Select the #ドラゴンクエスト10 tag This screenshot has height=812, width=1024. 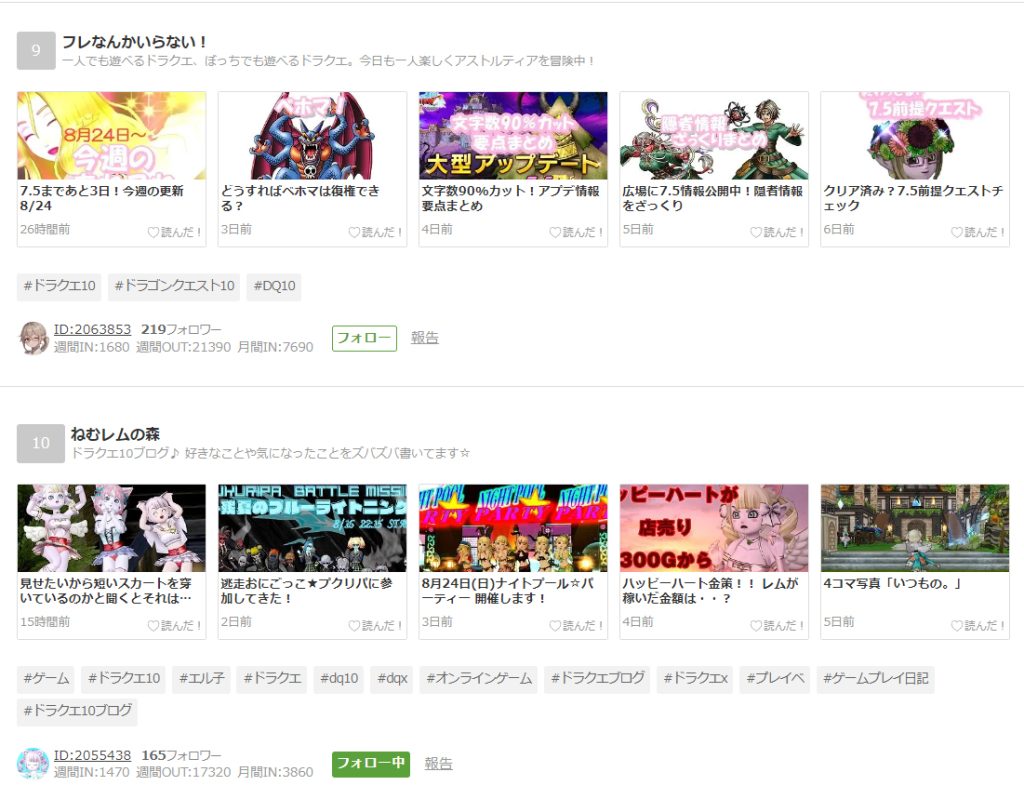tap(174, 286)
